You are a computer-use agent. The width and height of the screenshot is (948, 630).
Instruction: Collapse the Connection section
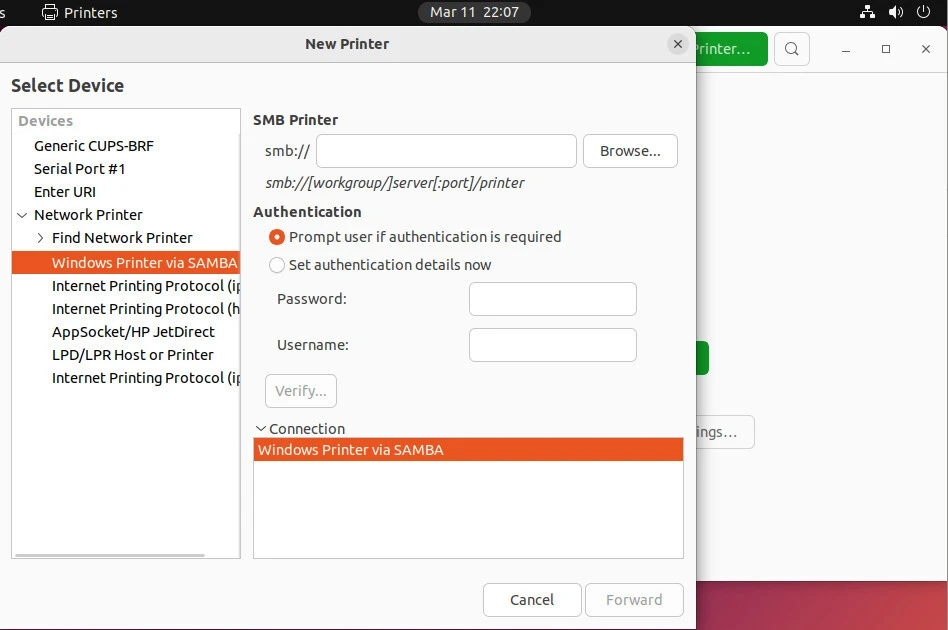coord(261,429)
